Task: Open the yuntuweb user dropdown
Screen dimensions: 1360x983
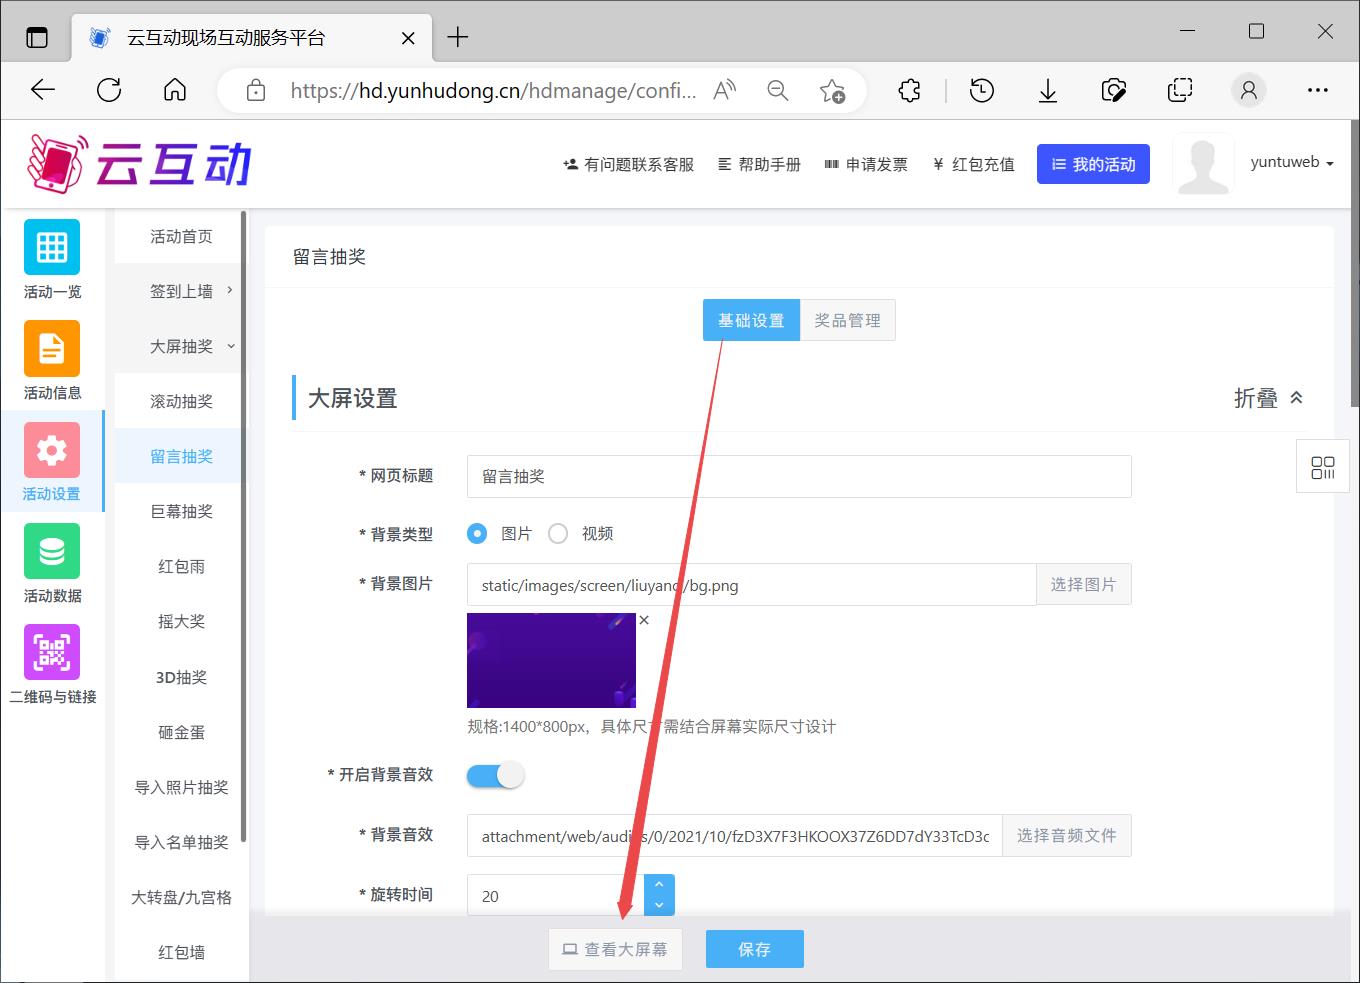Action: point(1292,163)
